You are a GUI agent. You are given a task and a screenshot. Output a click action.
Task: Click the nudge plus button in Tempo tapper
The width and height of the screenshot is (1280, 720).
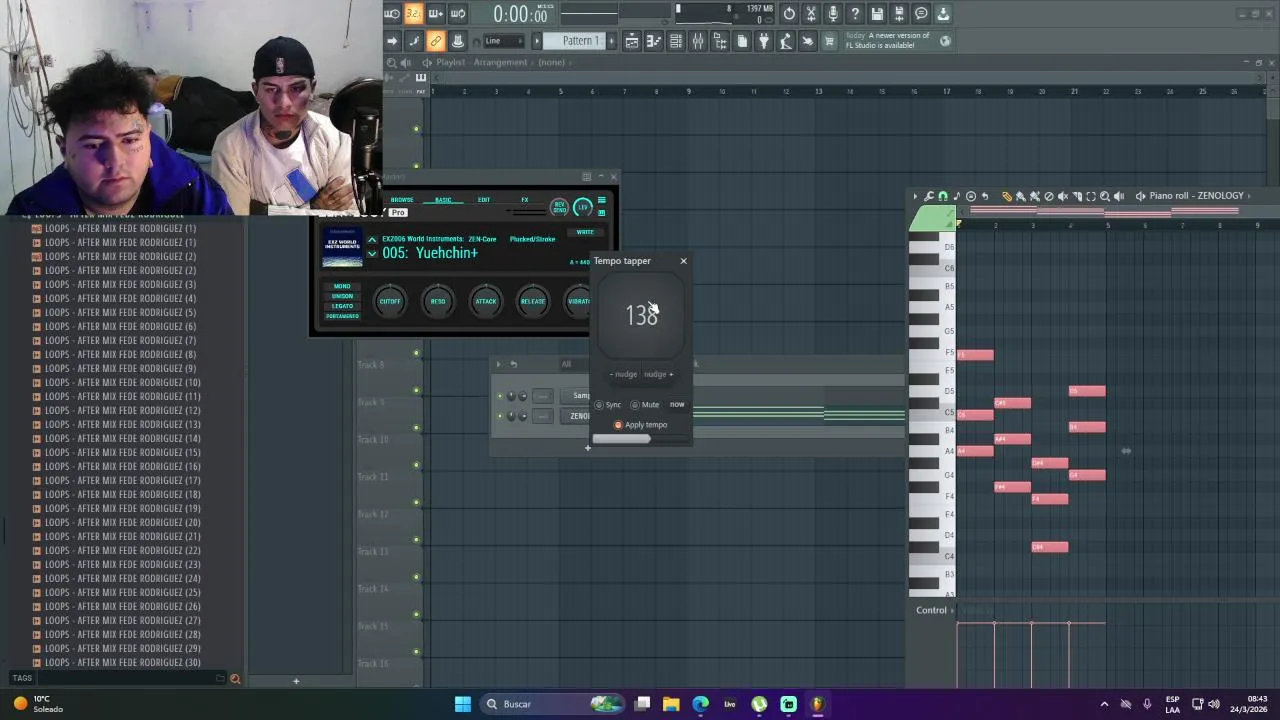(x=659, y=374)
